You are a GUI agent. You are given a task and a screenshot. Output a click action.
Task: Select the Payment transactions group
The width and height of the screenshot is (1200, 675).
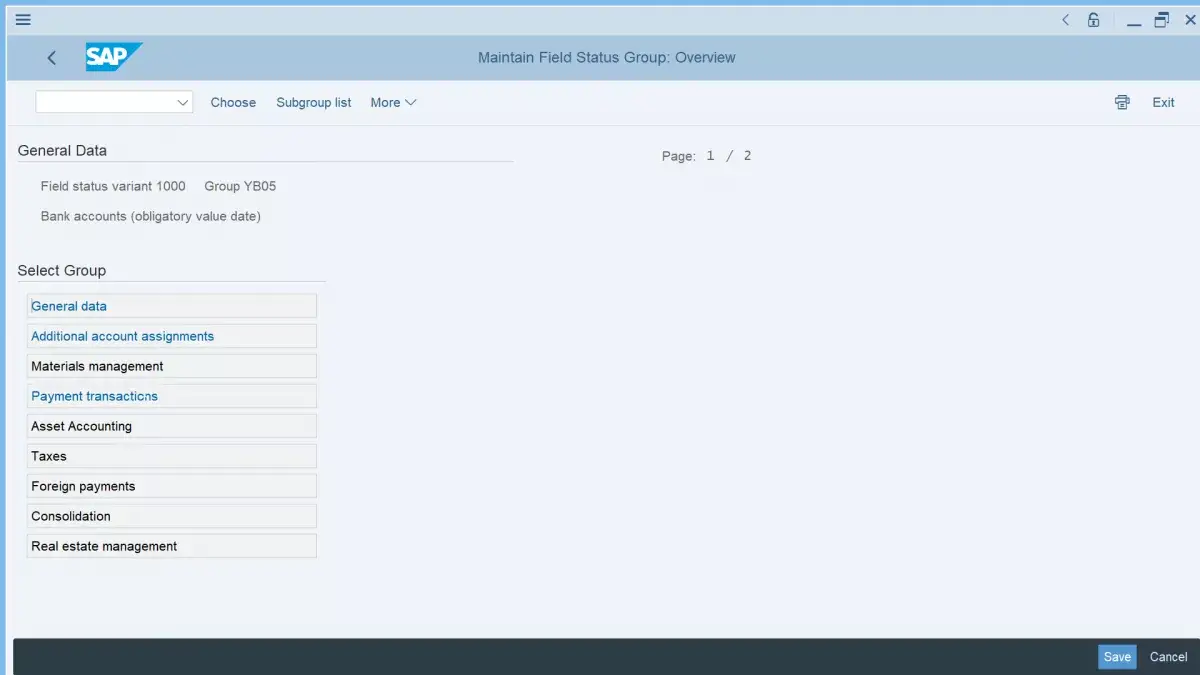172,396
